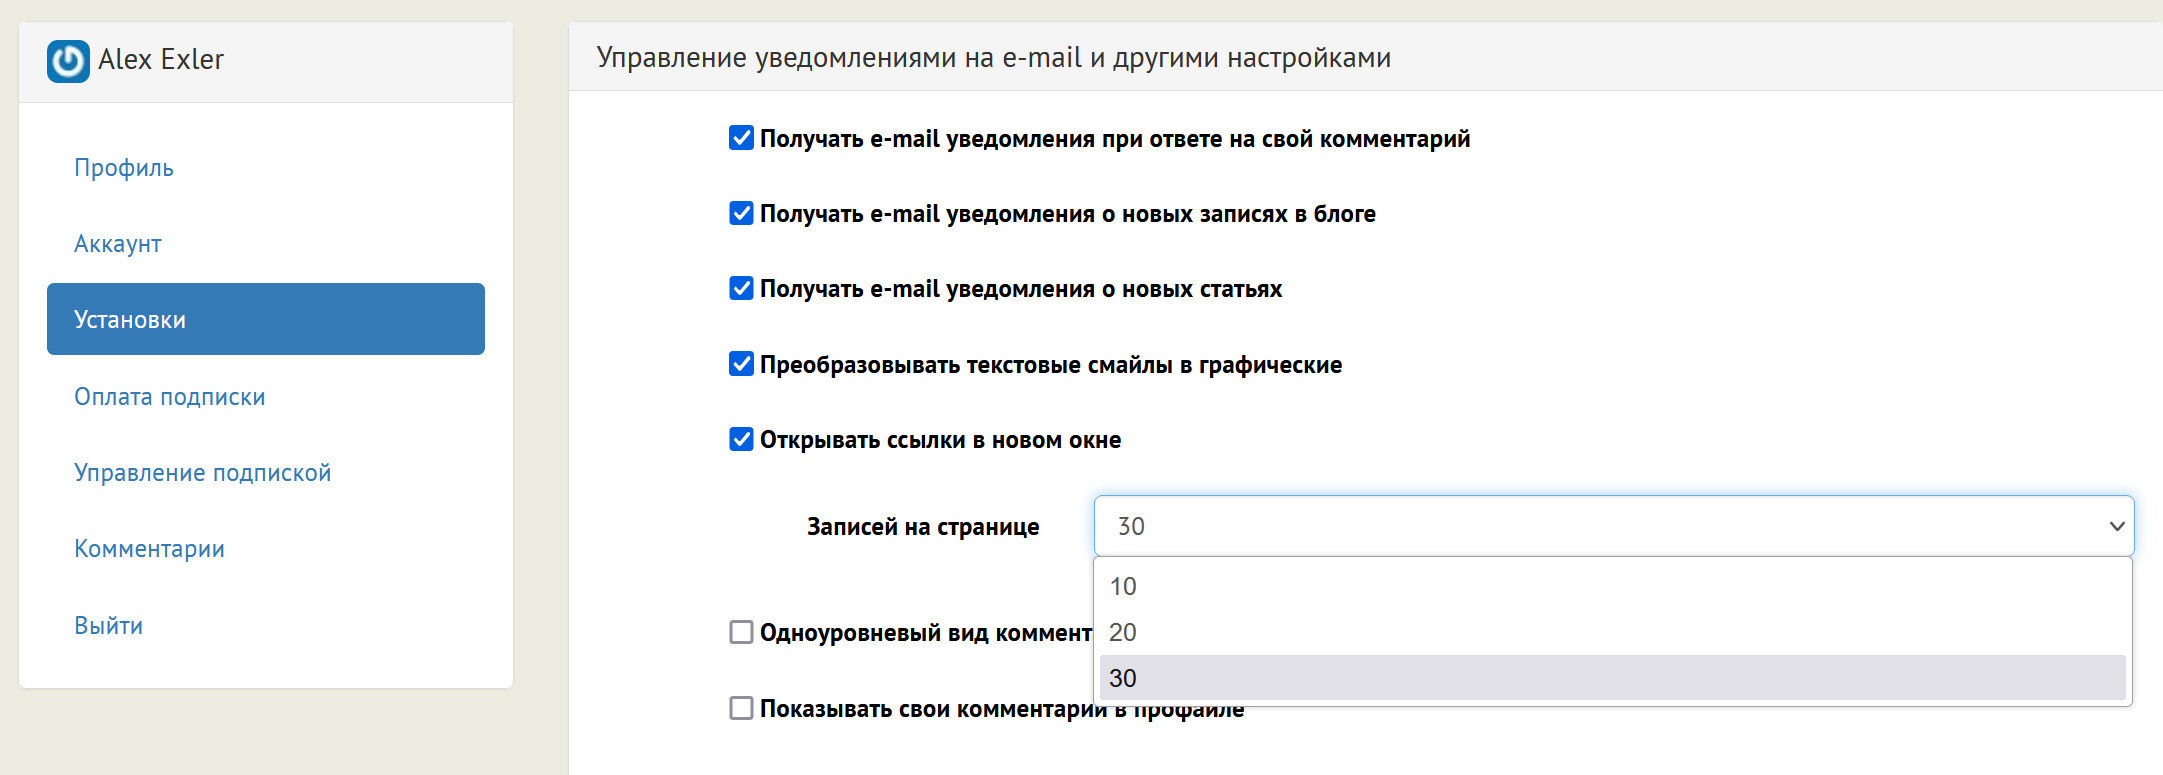The height and width of the screenshot is (775, 2163).
Task: Enable Одноуровневый вид комментариев checkbox
Action: coord(741,632)
